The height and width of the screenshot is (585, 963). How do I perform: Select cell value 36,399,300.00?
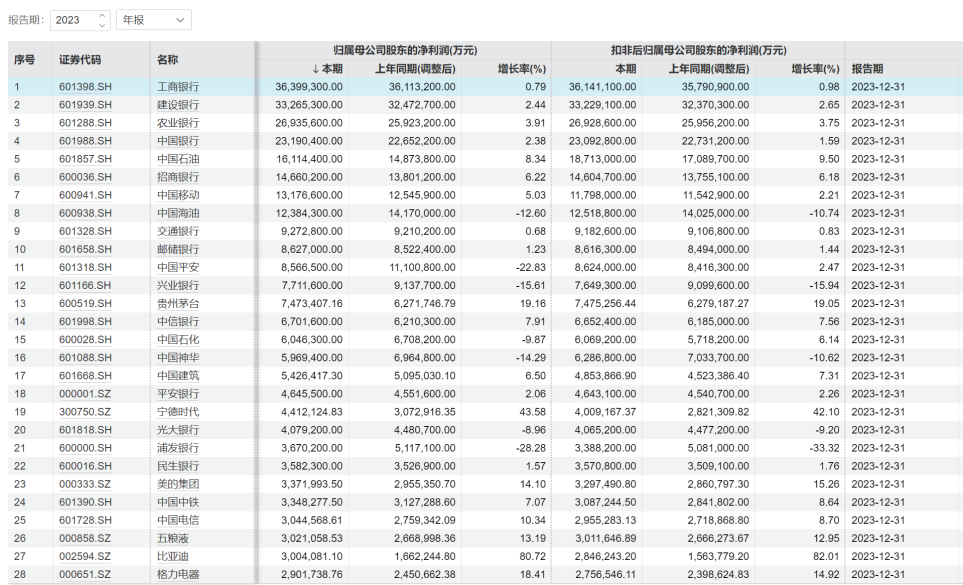pyautogui.click(x=309, y=87)
